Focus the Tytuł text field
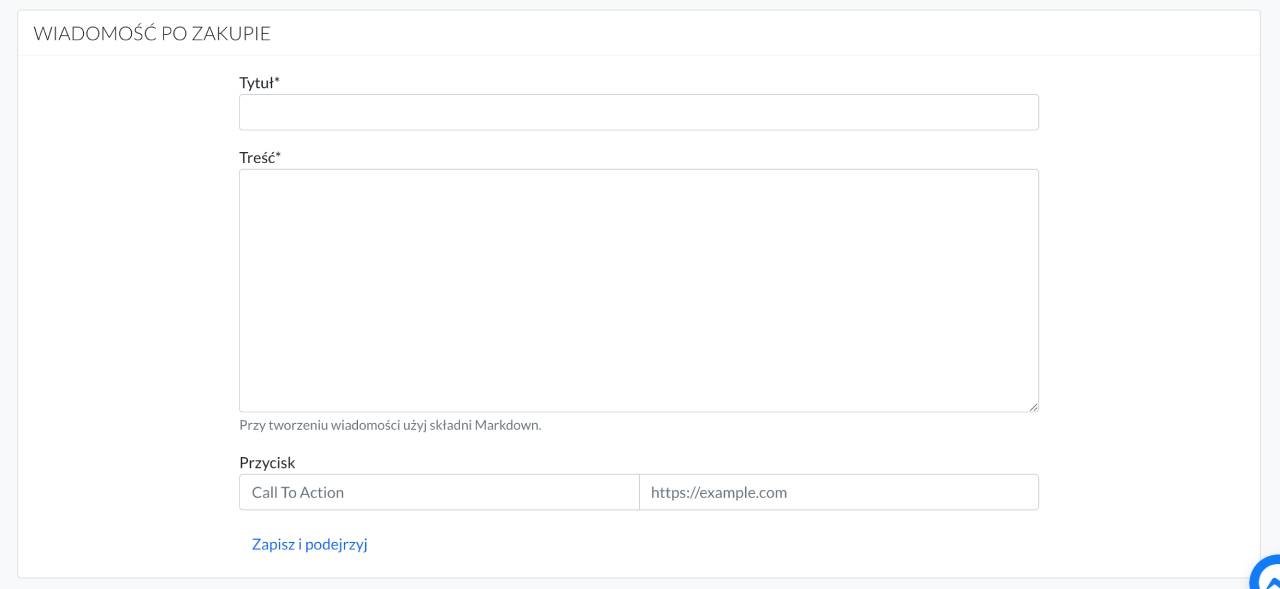The height and width of the screenshot is (589, 1280). [x=638, y=112]
